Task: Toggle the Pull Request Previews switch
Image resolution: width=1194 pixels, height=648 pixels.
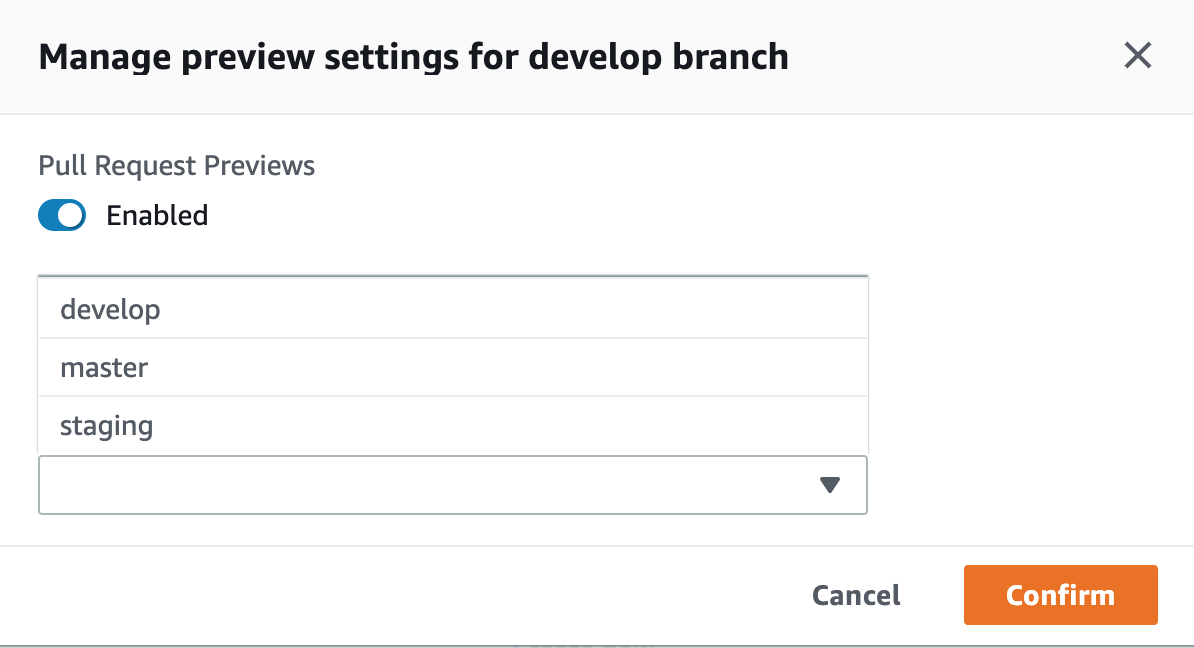Action: tap(62, 215)
